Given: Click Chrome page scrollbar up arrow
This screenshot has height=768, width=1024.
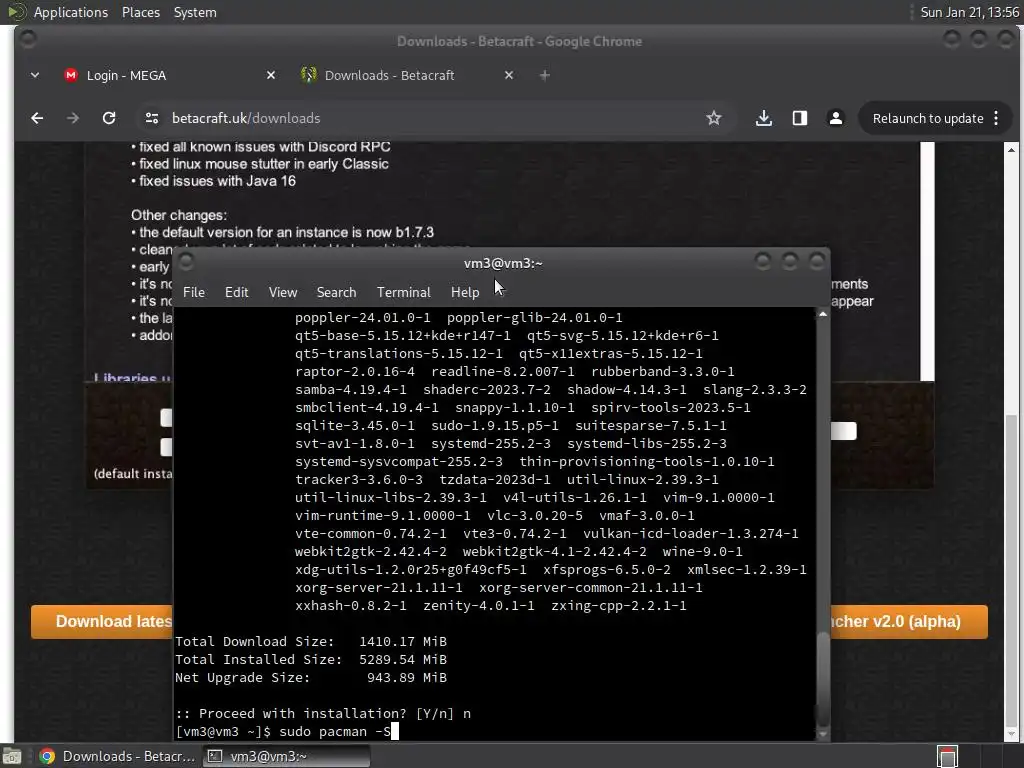Looking at the screenshot, I should tap(1011, 150).
